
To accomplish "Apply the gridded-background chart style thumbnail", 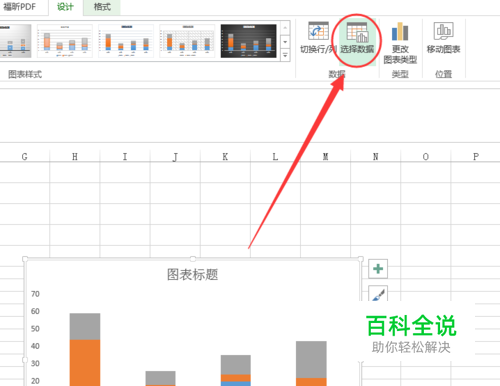I will (x=187, y=41).
